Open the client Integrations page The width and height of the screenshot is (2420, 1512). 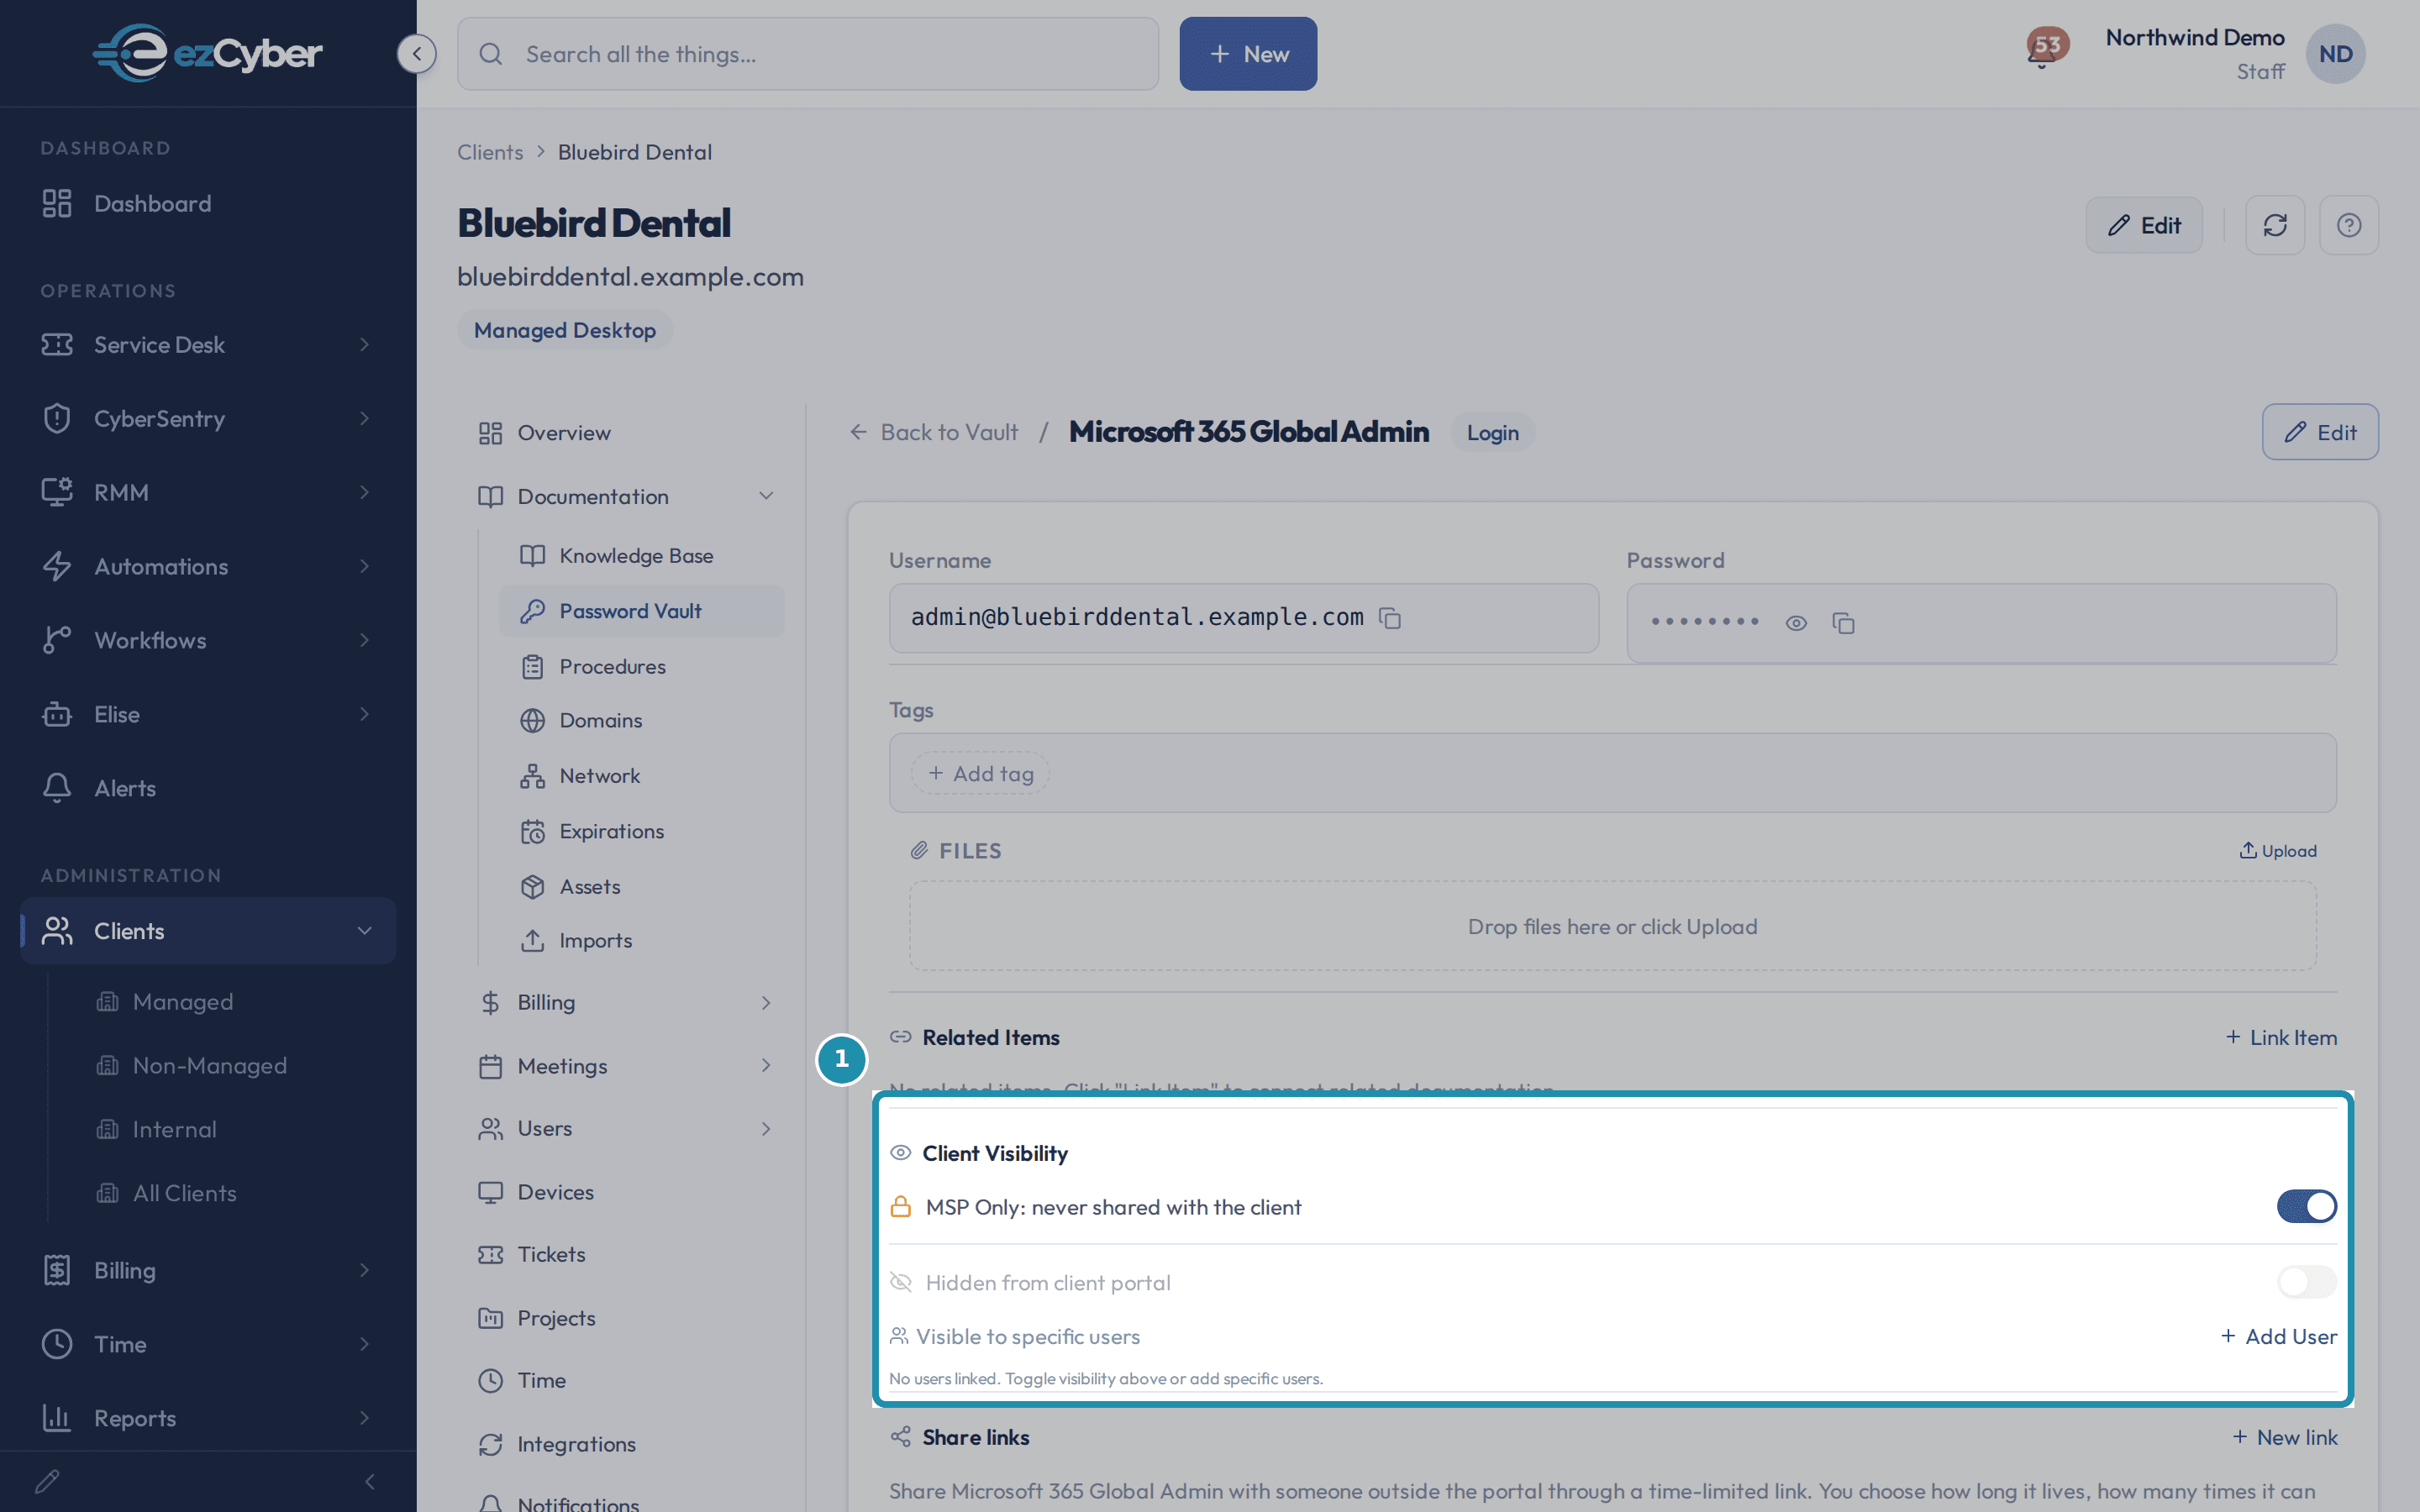[x=630, y=1444]
